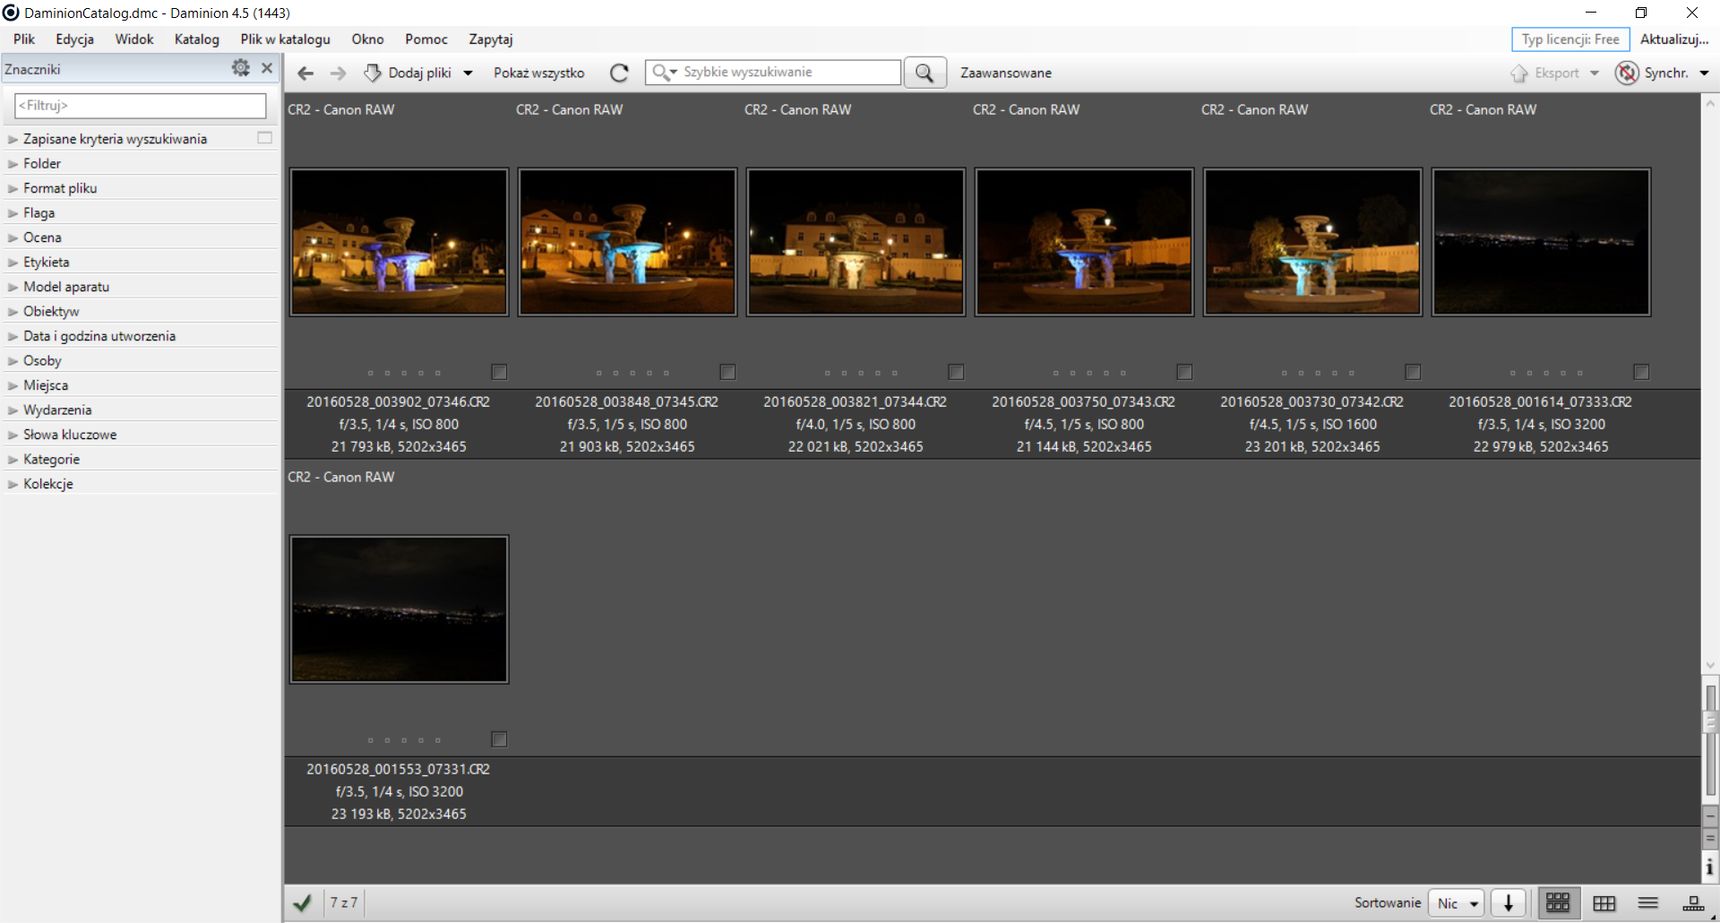Tick the checkbox for 20160528_003902_07346.CR2
The width and height of the screenshot is (1720, 923).
click(499, 372)
